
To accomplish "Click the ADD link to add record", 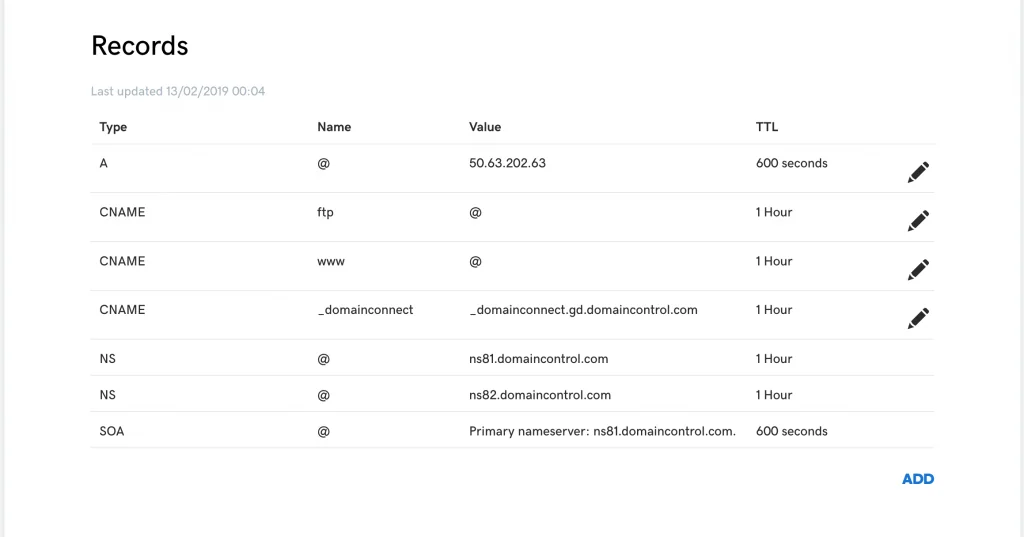I will click(918, 479).
